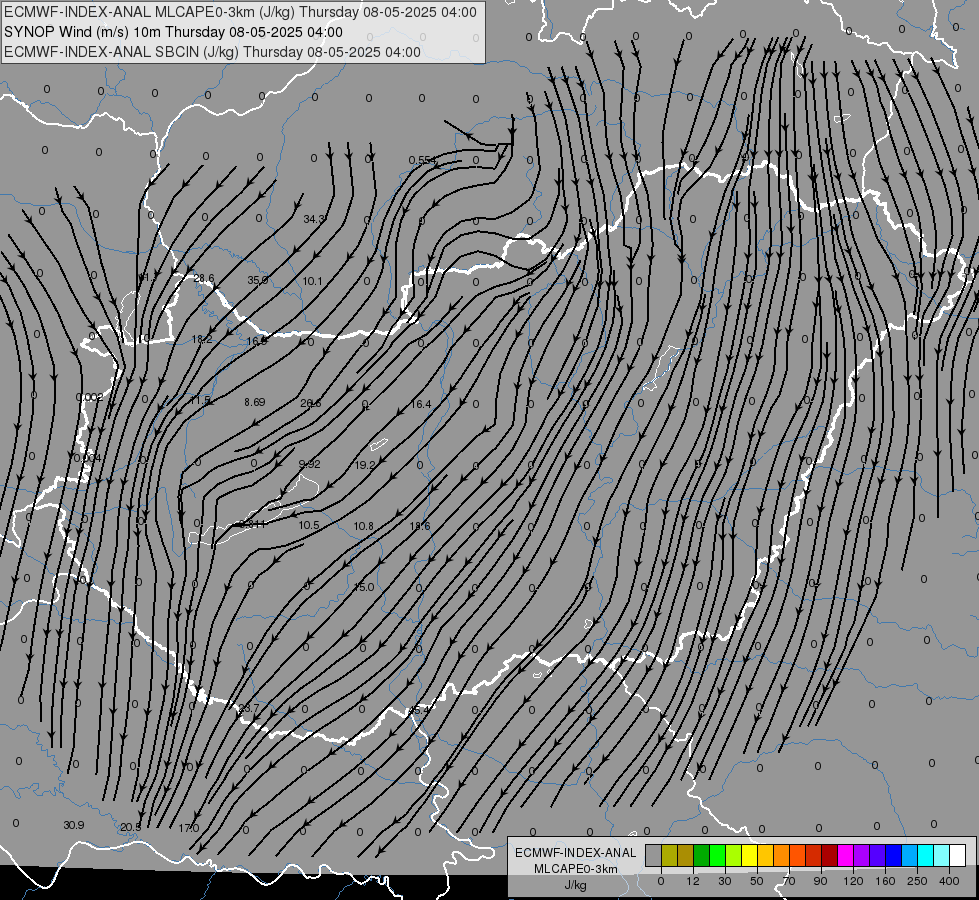The image size is (979, 900).
Task: Click the legend scale label '30'
Action: click(x=725, y=881)
